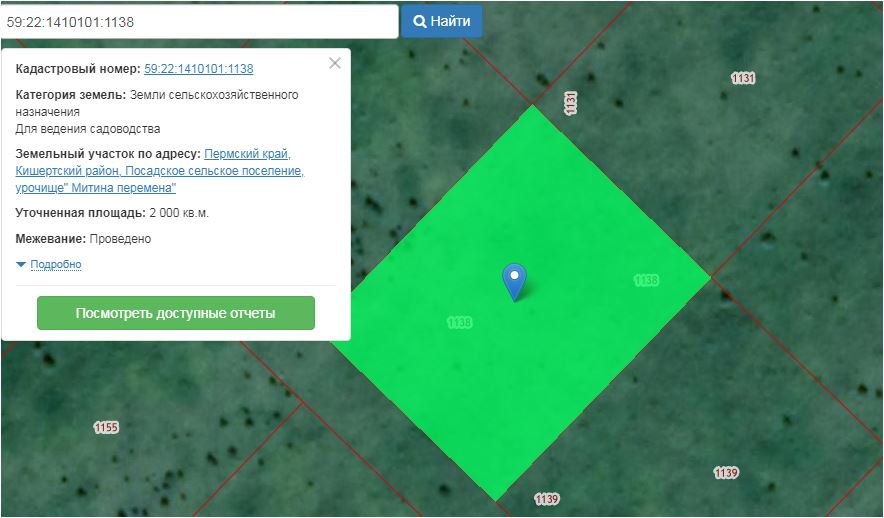Click Посмотреть доступные отчеты button
Screen dimensions: 884x518
click(x=176, y=313)
